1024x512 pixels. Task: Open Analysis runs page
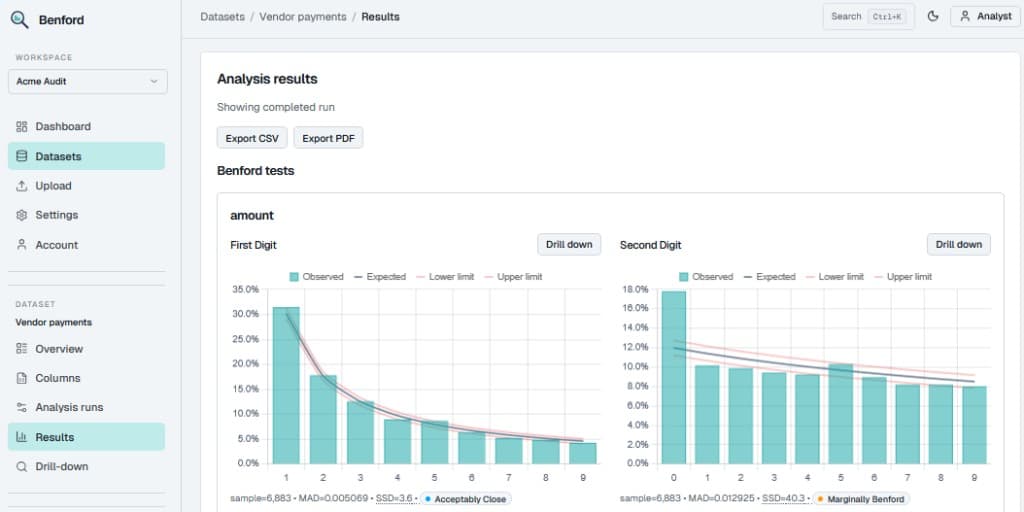pos(86,408)
